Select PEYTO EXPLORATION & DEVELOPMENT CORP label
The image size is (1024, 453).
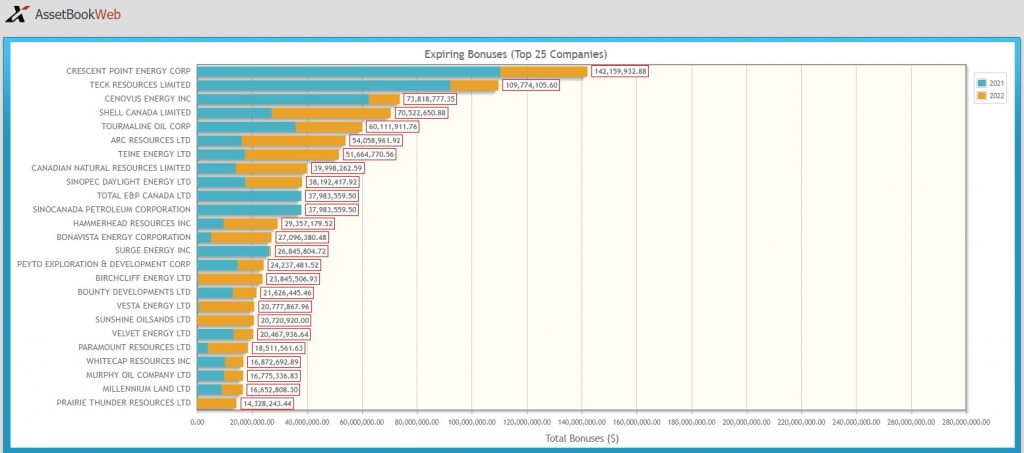pos(104,265)
